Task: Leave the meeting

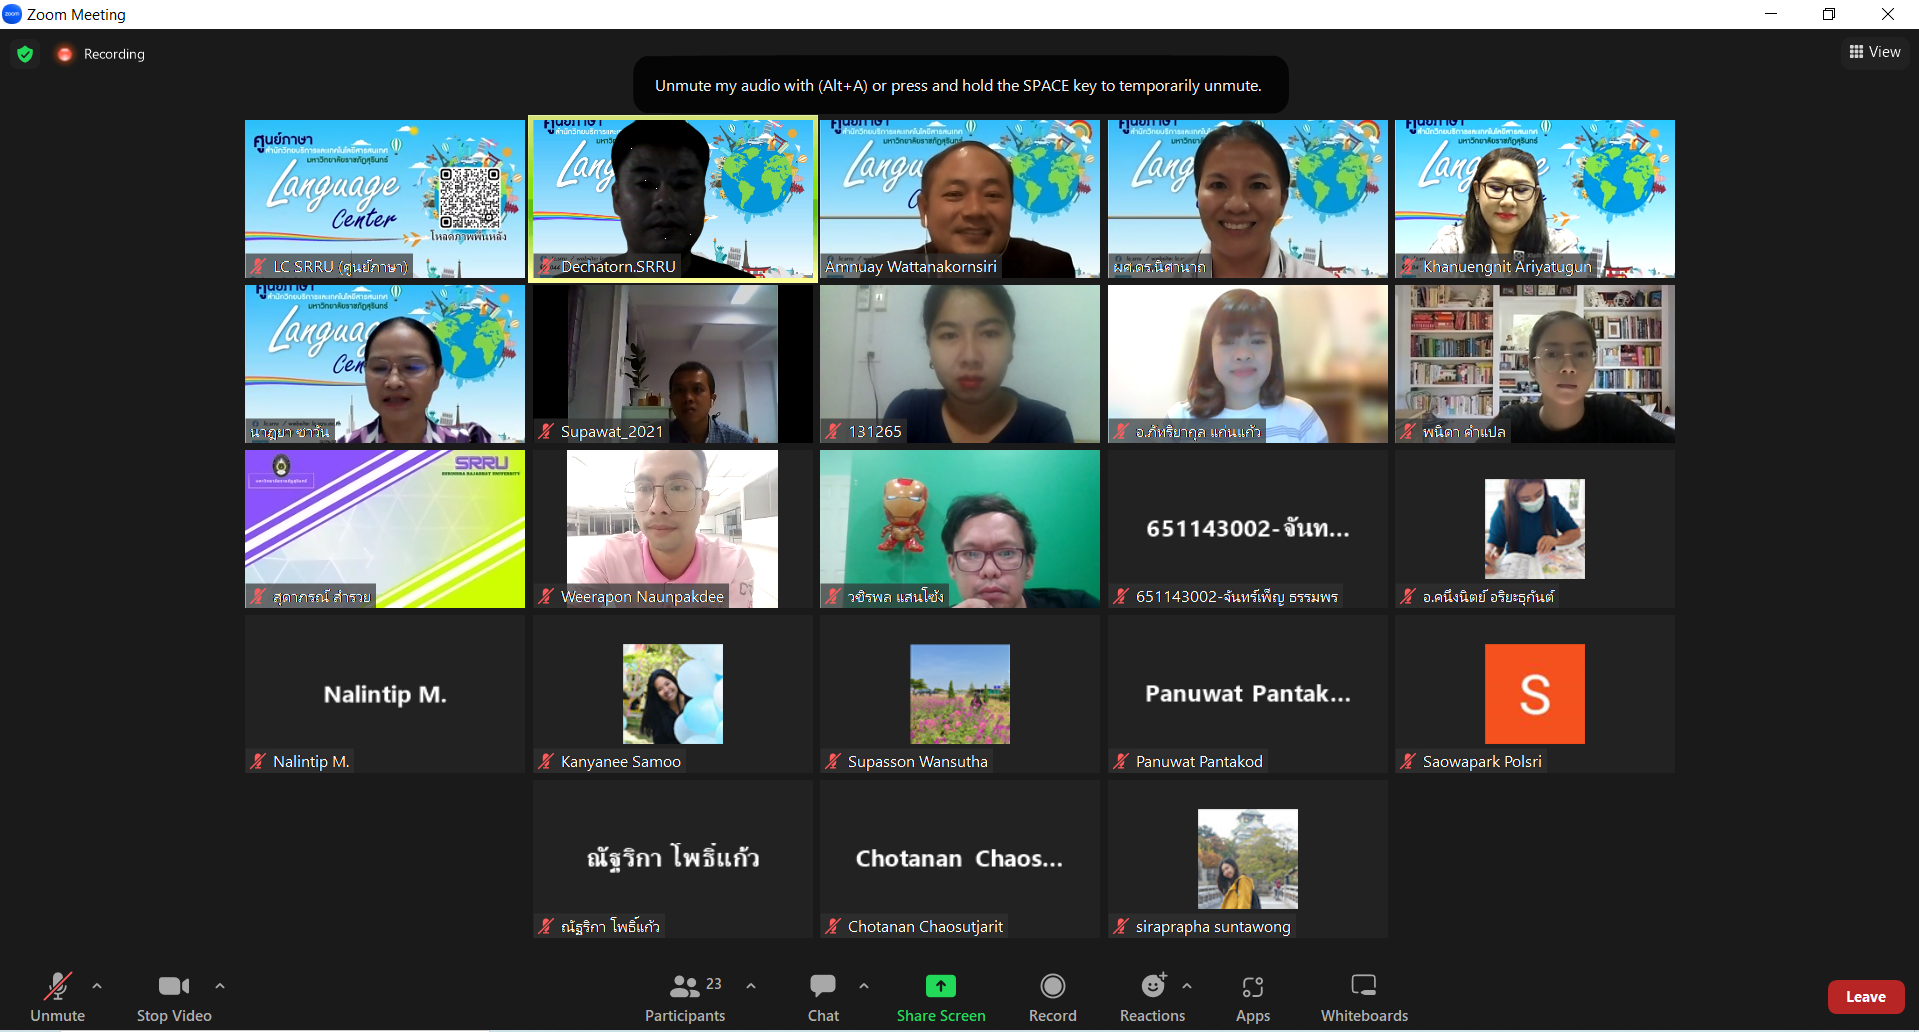Action: [x=1865, y=997]
